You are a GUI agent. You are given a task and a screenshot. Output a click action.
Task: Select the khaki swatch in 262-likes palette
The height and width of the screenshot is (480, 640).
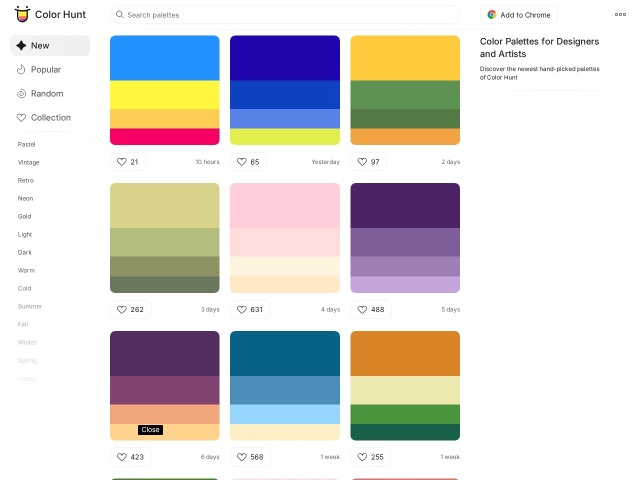[164, 206]
